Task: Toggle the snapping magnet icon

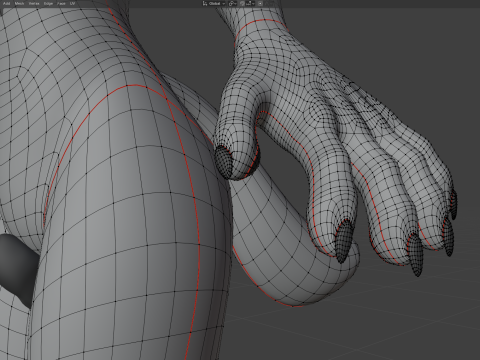Action: point(242,4)
